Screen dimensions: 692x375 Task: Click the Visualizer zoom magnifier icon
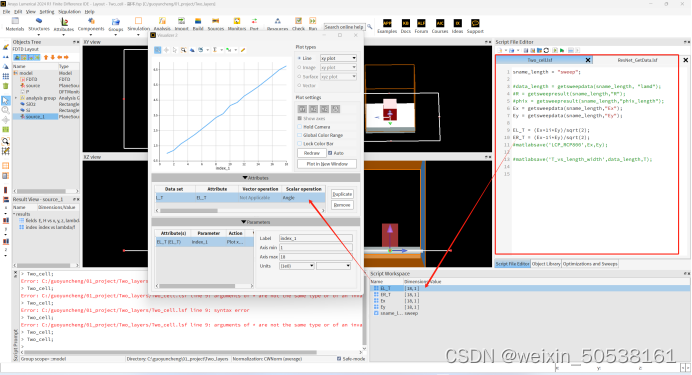click(x=183, y=50)
